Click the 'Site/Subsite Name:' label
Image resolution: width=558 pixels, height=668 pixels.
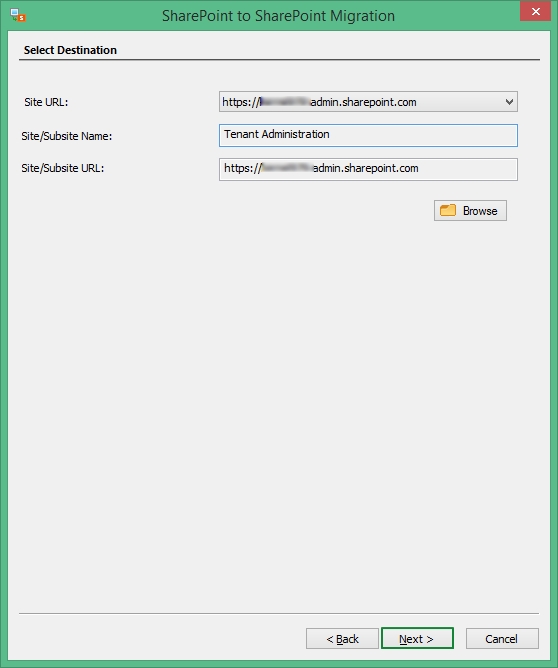67,136
